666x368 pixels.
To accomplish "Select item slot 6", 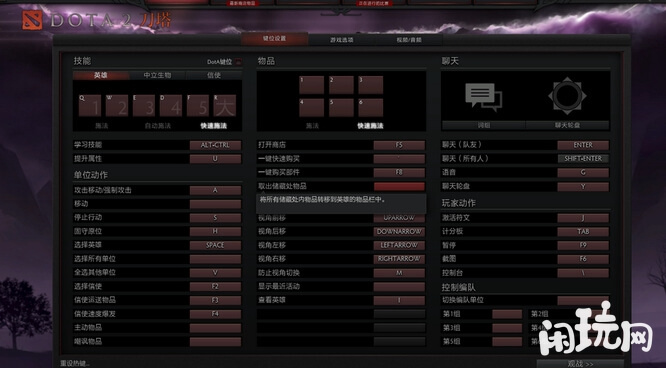I will pos(370,108).
